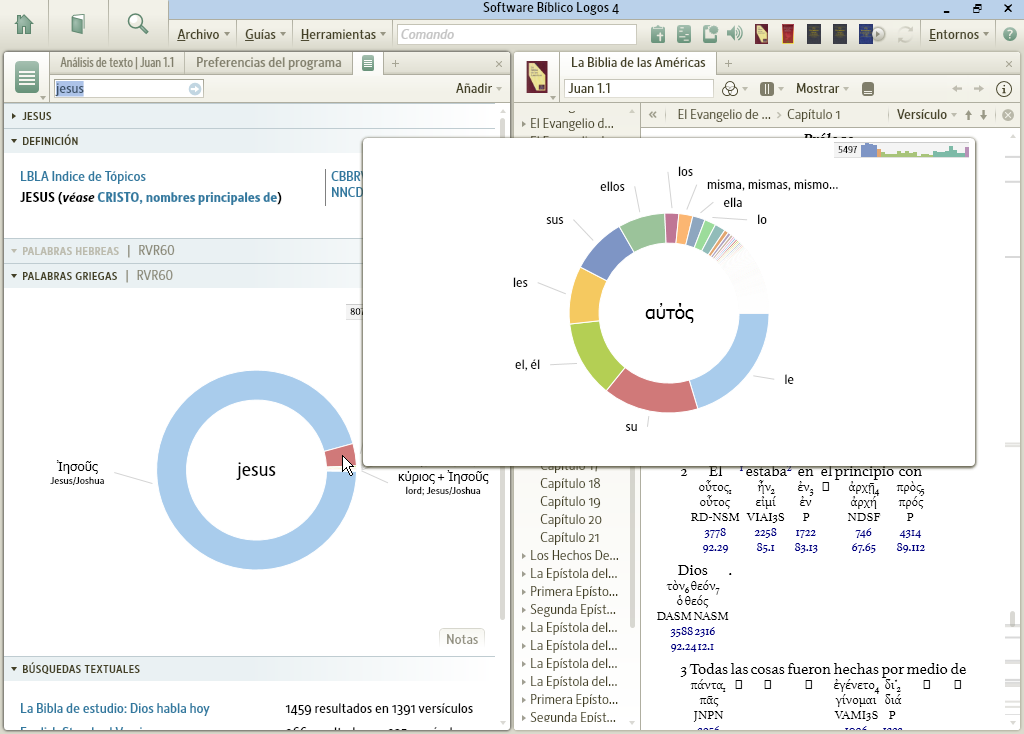Open the parallel columns dropdown
Screen dimensions: 1024x734
[x=771, y=89]
